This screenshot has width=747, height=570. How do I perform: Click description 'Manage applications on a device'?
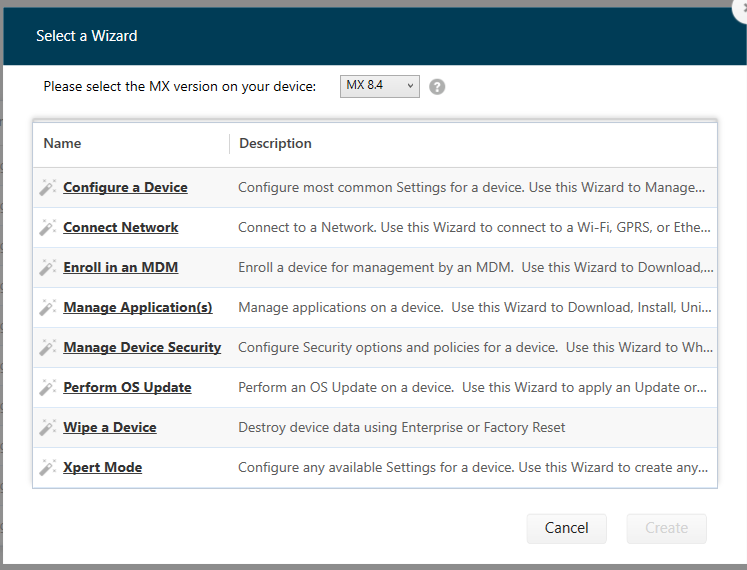pyautogui.click(x=474, y=307)
